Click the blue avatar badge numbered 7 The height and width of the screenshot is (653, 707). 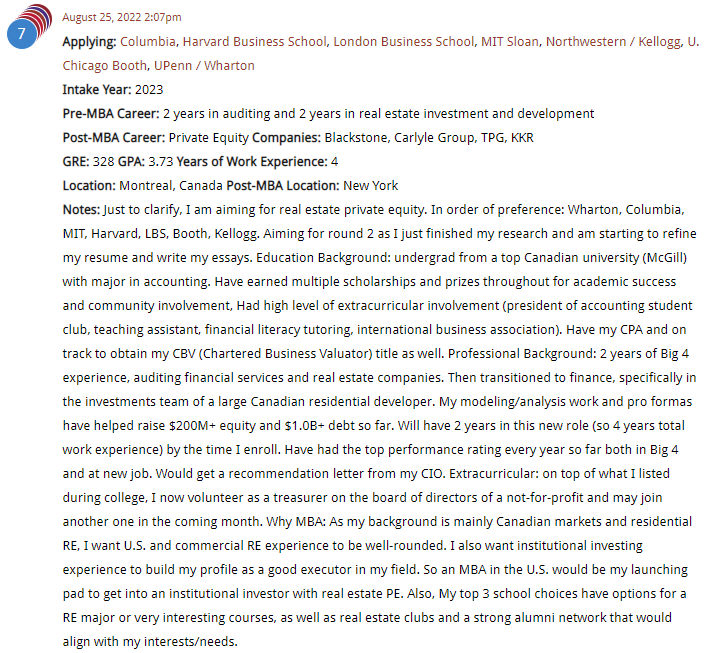pos(22,33)
